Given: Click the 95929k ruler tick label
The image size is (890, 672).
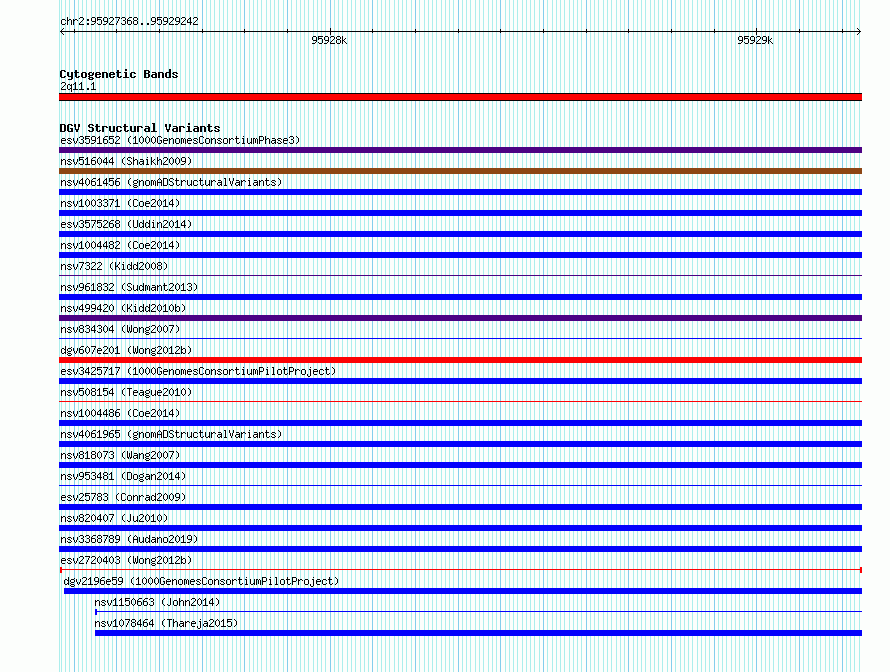Looking at the screenshot, I should click(x=755, y=40).
